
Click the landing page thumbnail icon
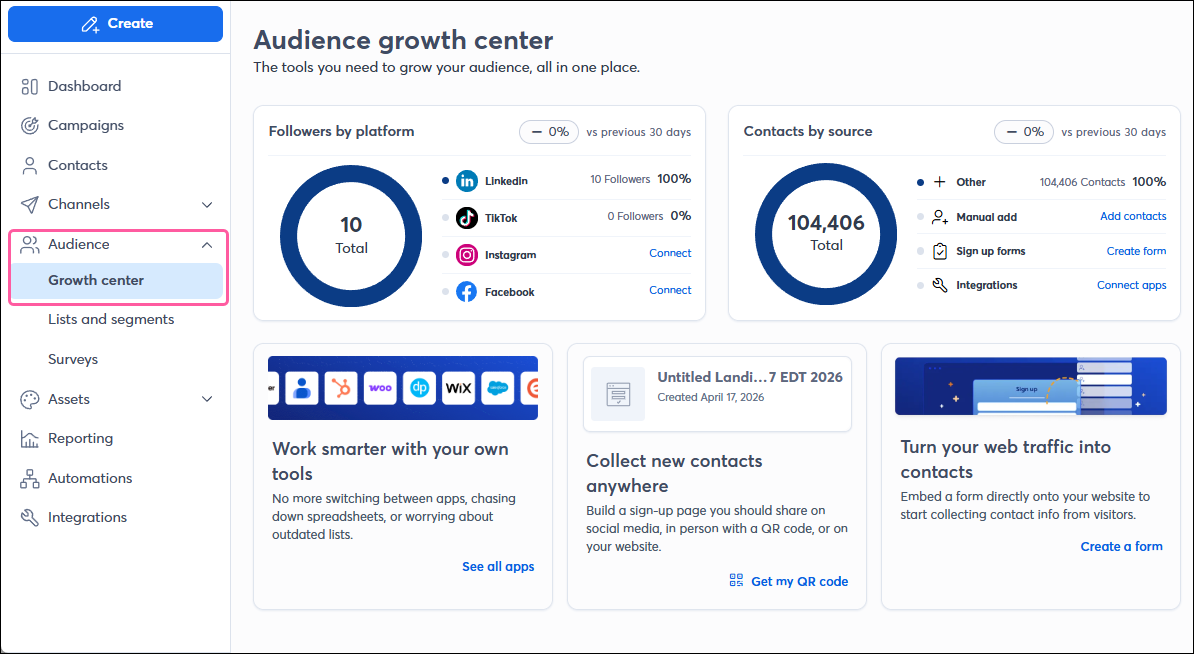(x=618, y=394)
